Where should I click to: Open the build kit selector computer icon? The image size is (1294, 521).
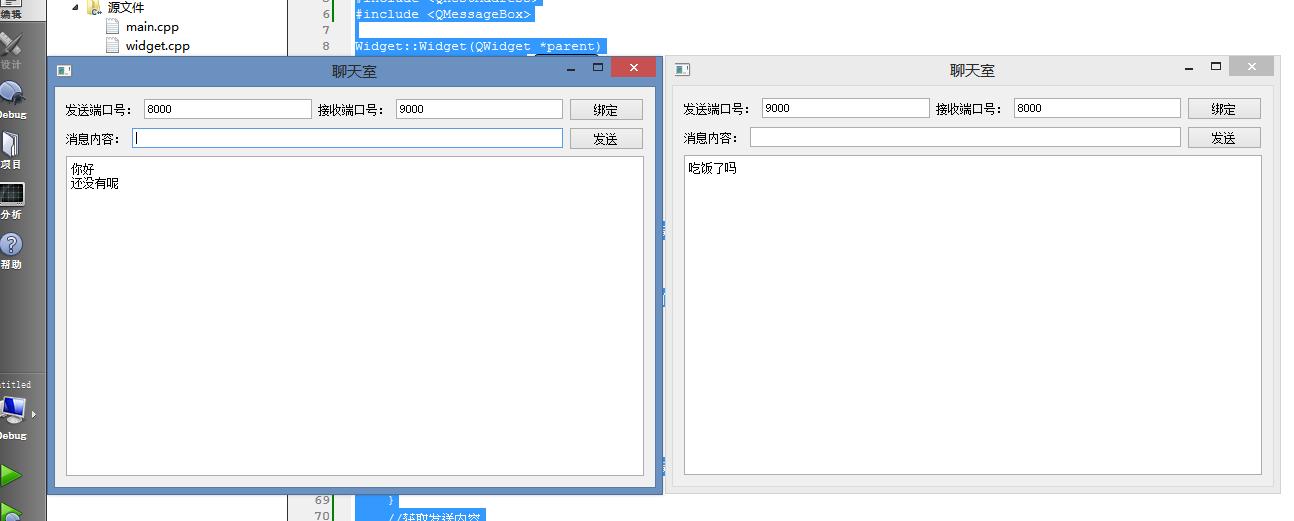pos(13,409)
